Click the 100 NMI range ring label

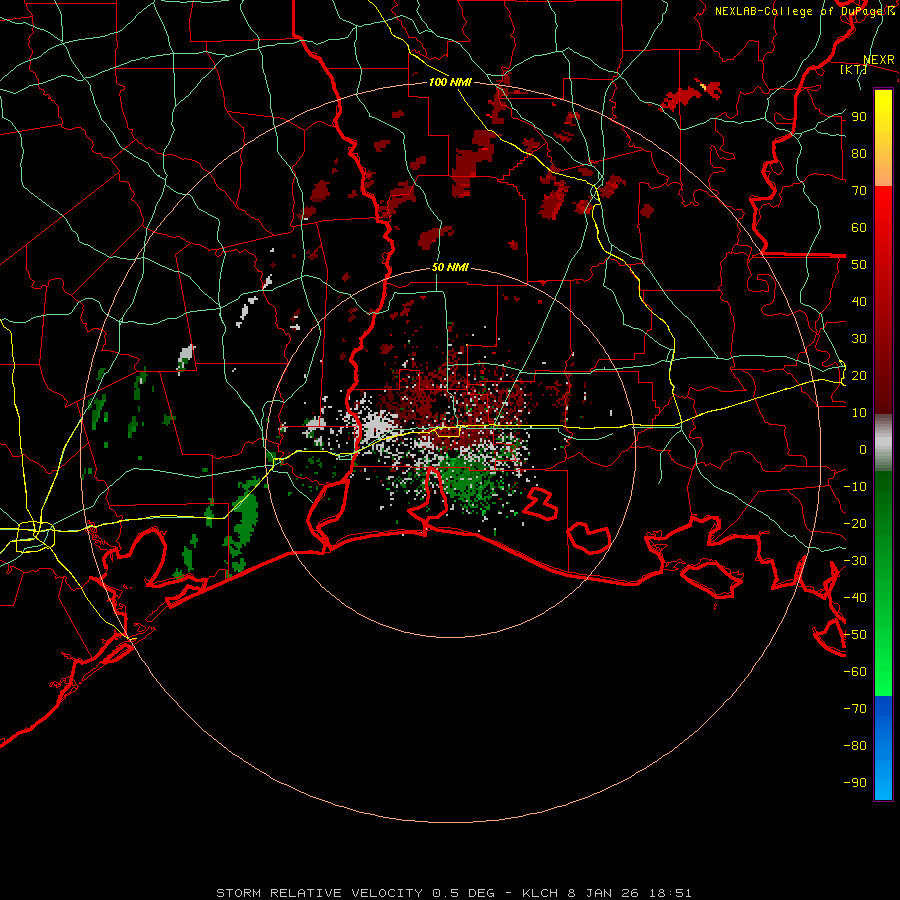pyautogui.click(x=450, y=82)
